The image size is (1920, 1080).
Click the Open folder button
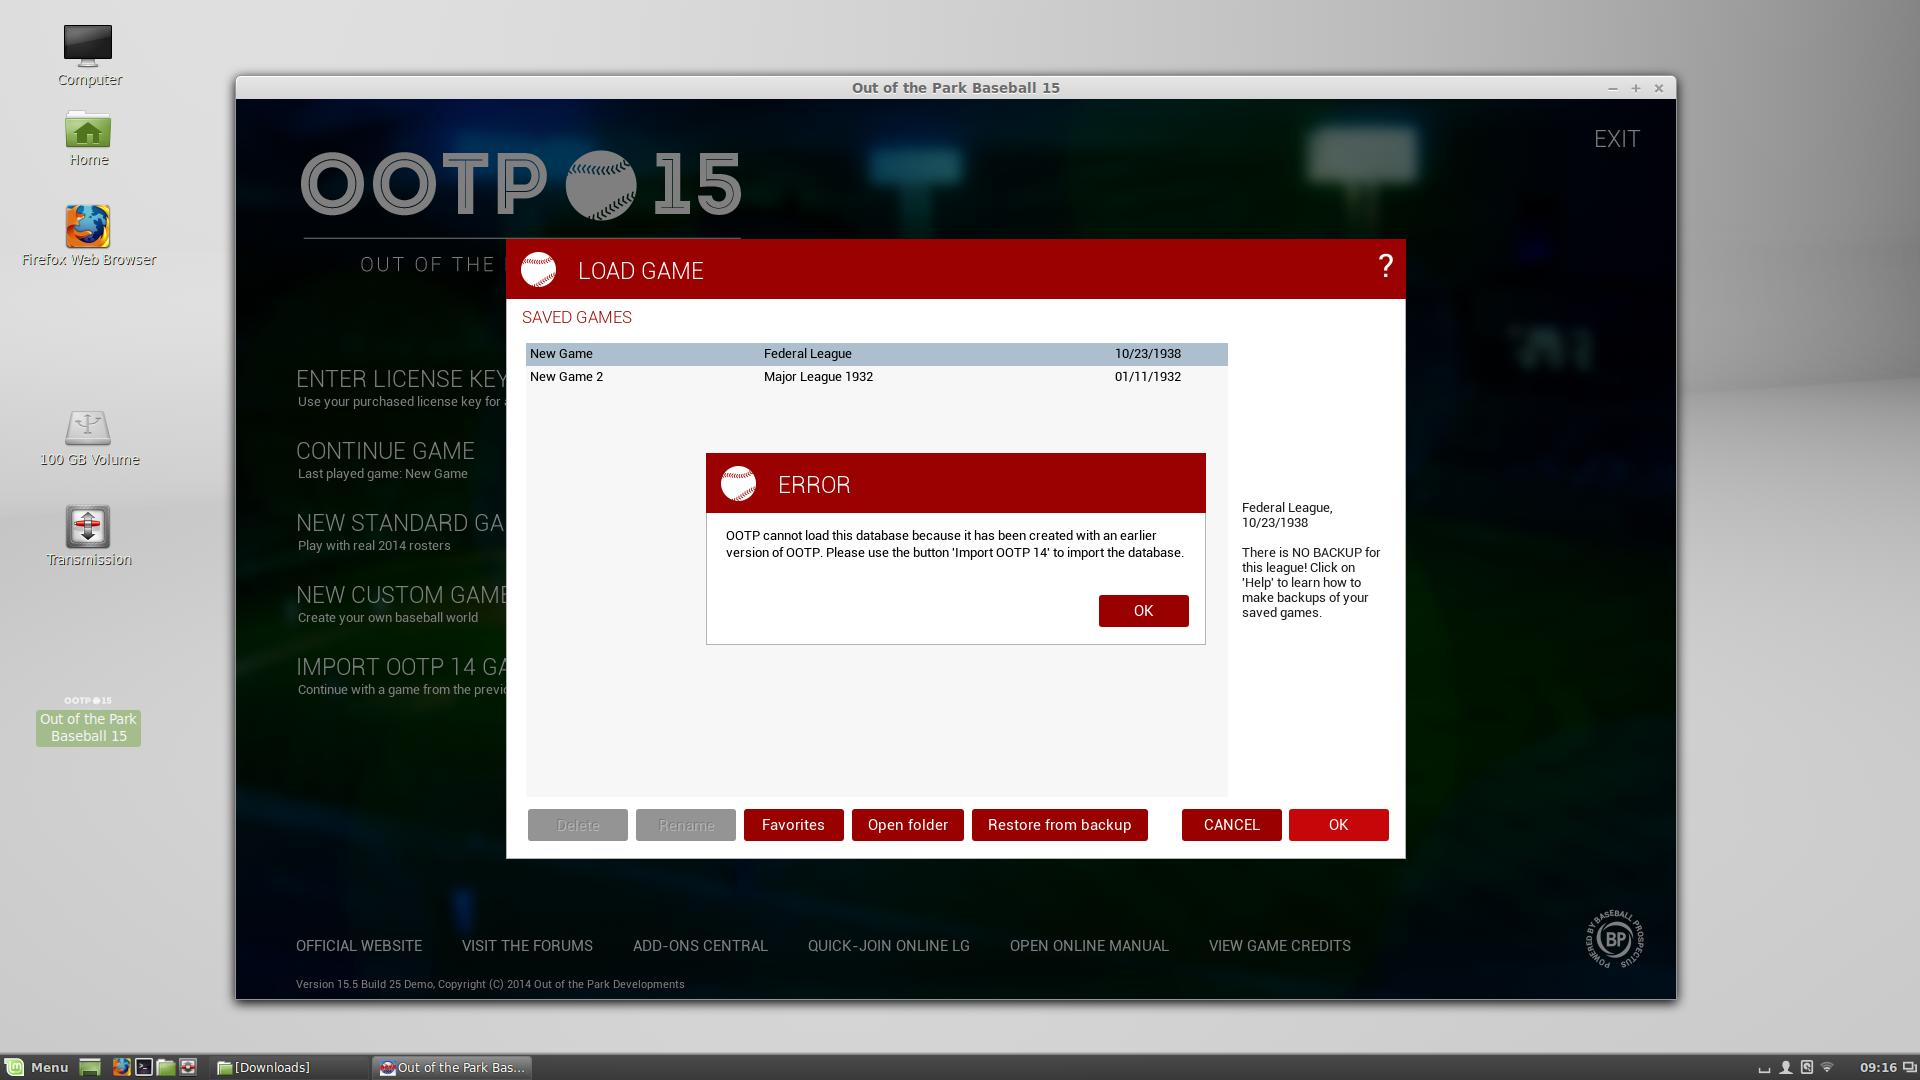tap(907, 825)
